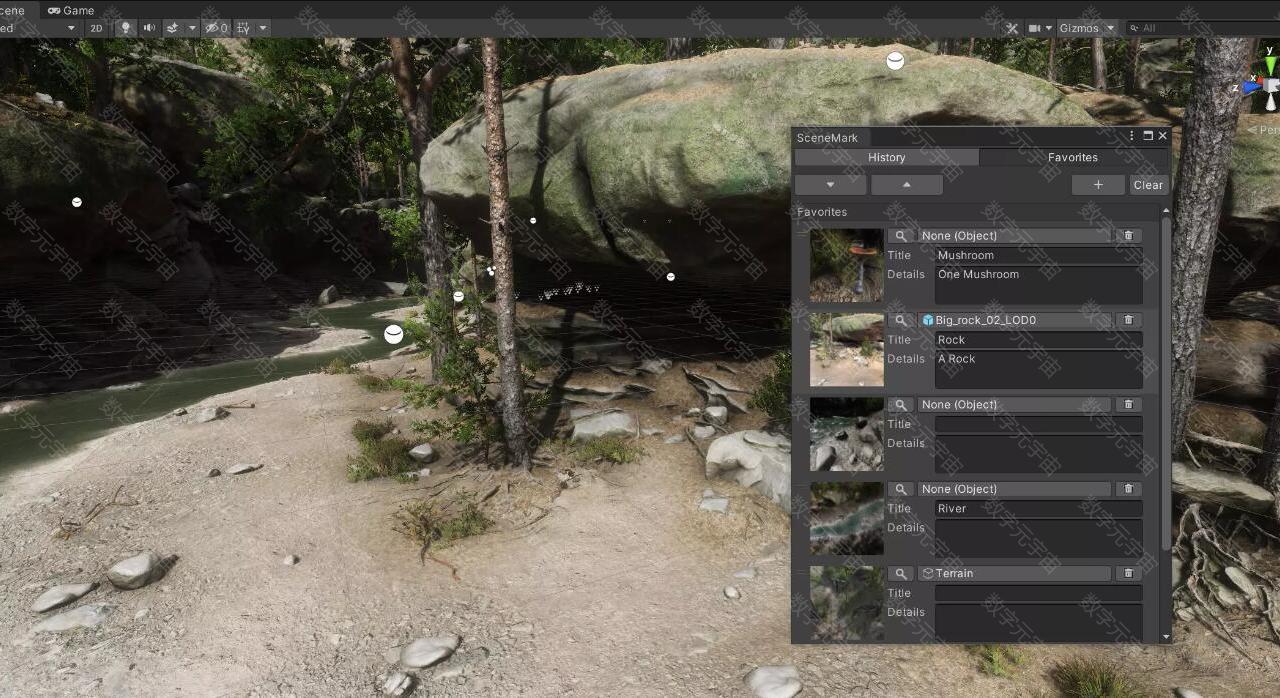Open component editor tools wrench icon
Screen dimensions: 1280x698
pos(1012,28)
